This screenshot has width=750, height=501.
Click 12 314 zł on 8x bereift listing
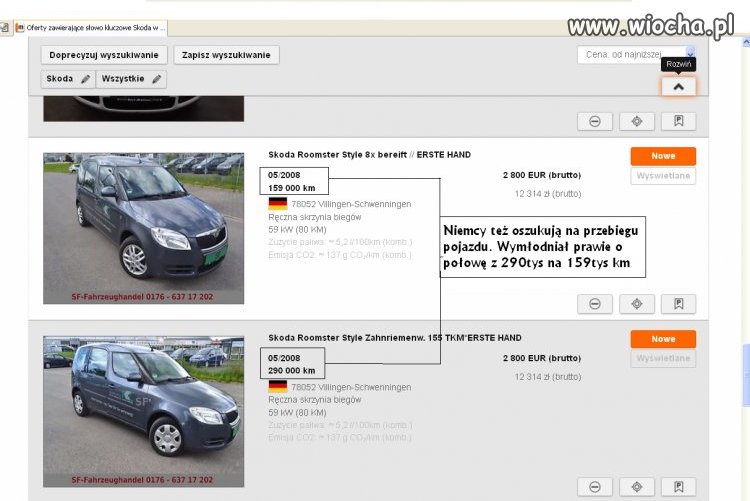[x=548, y=194]
